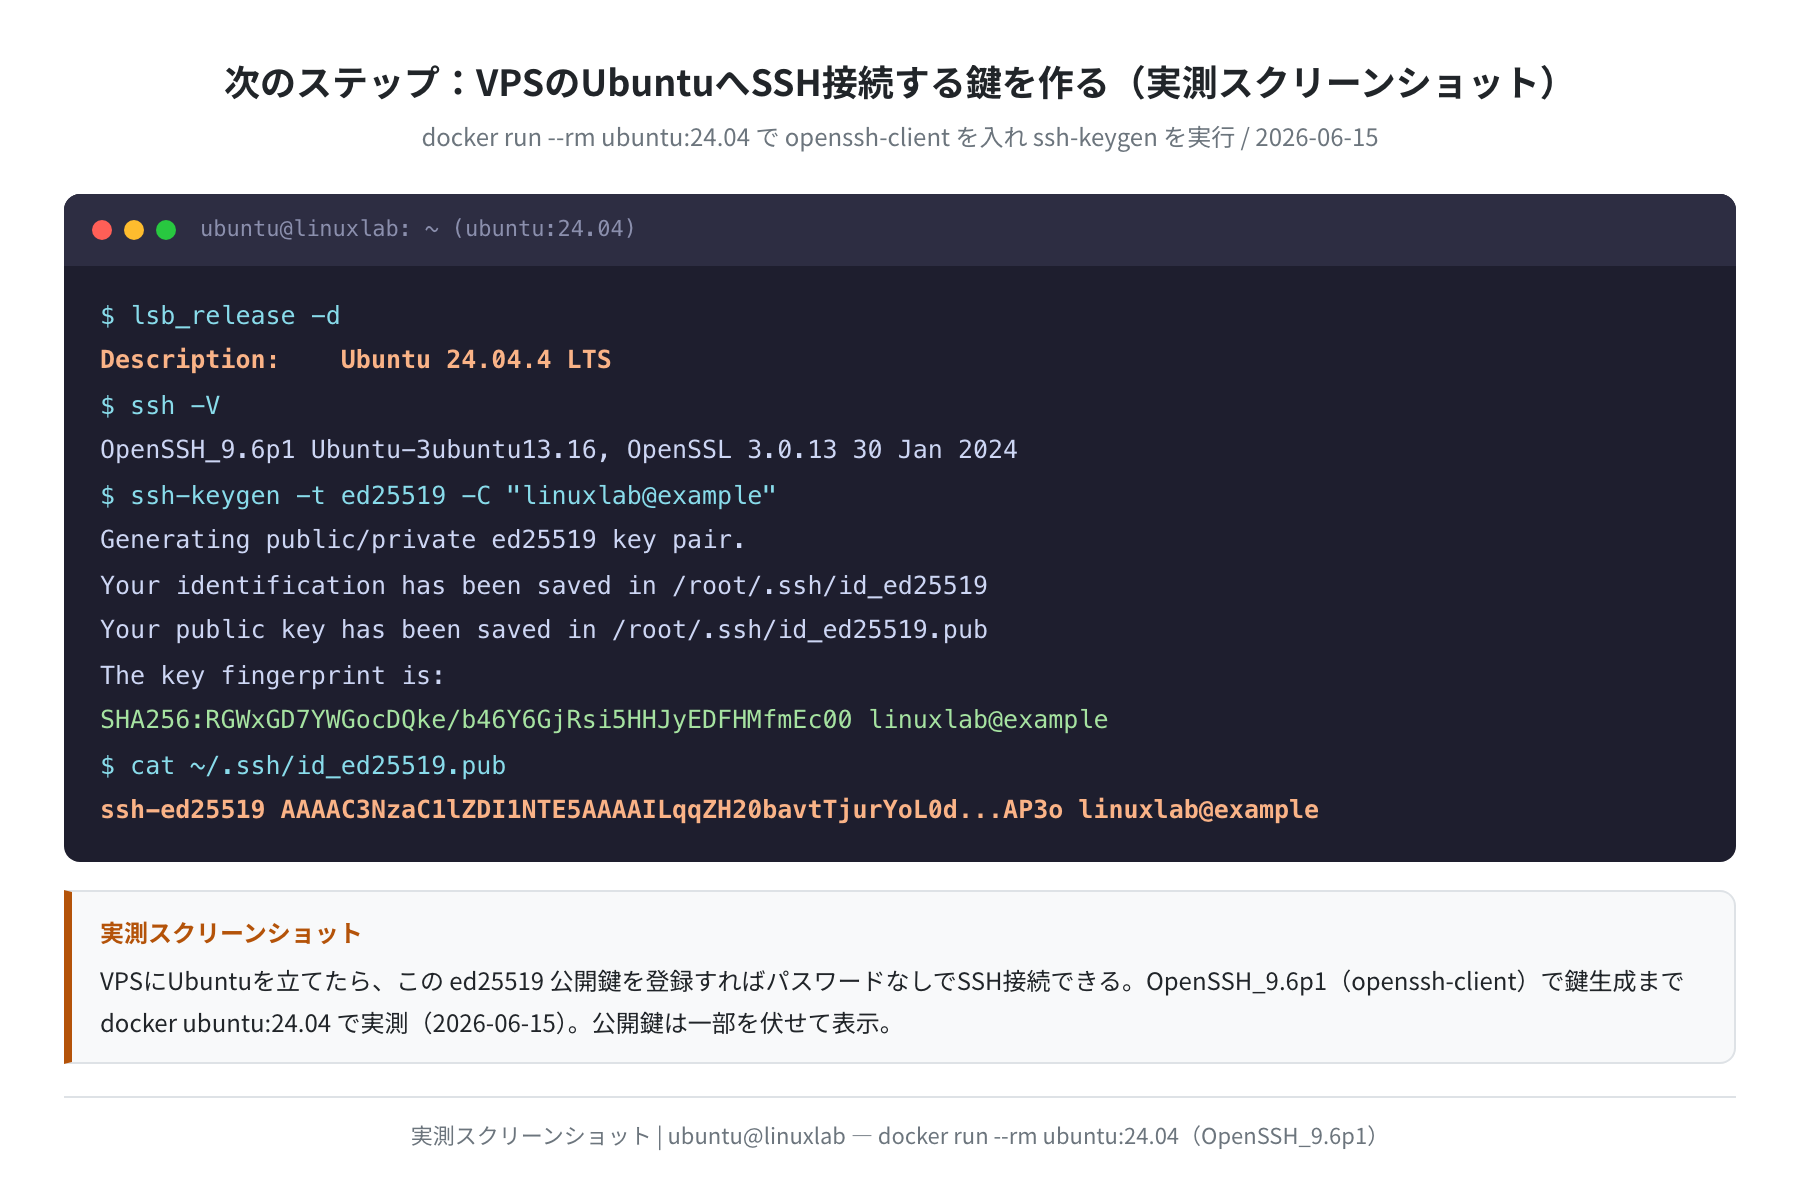Click the '$ ssh -V' command line
This screenshot has height=1192, width=1800.
[x=160, y=406]
